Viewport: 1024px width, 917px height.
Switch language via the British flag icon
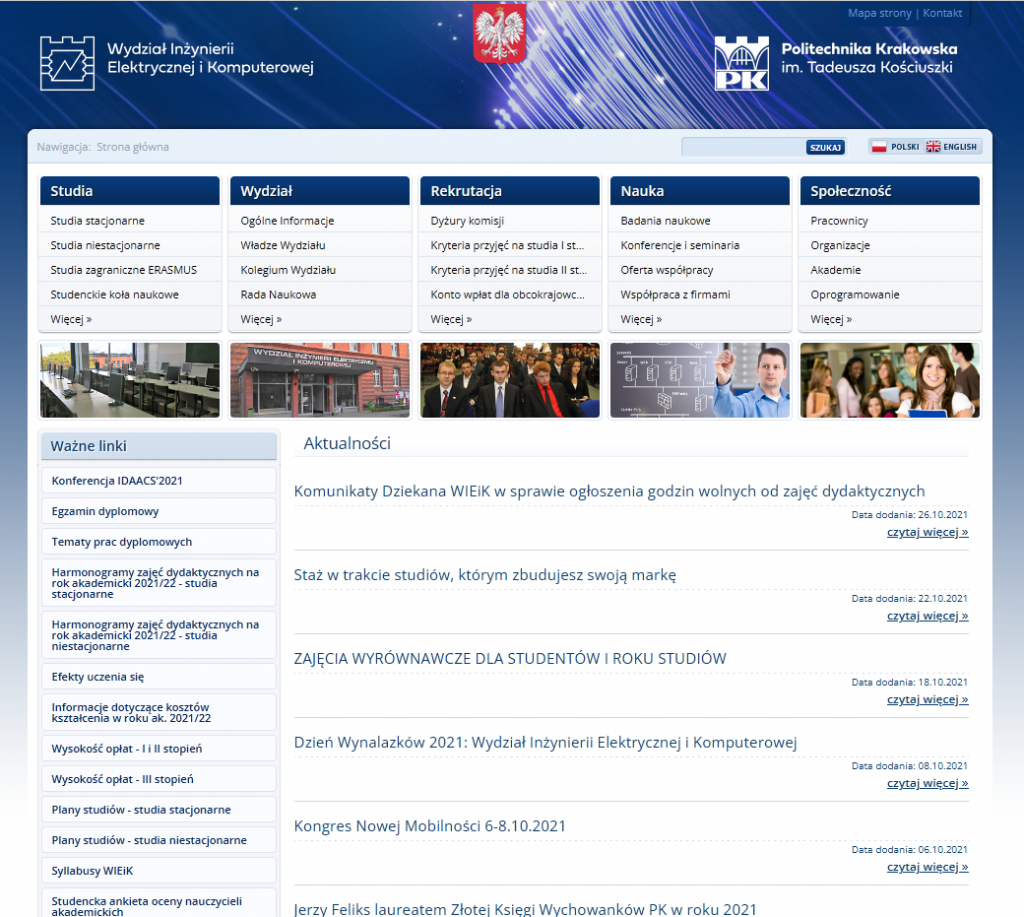coord(933,147)
